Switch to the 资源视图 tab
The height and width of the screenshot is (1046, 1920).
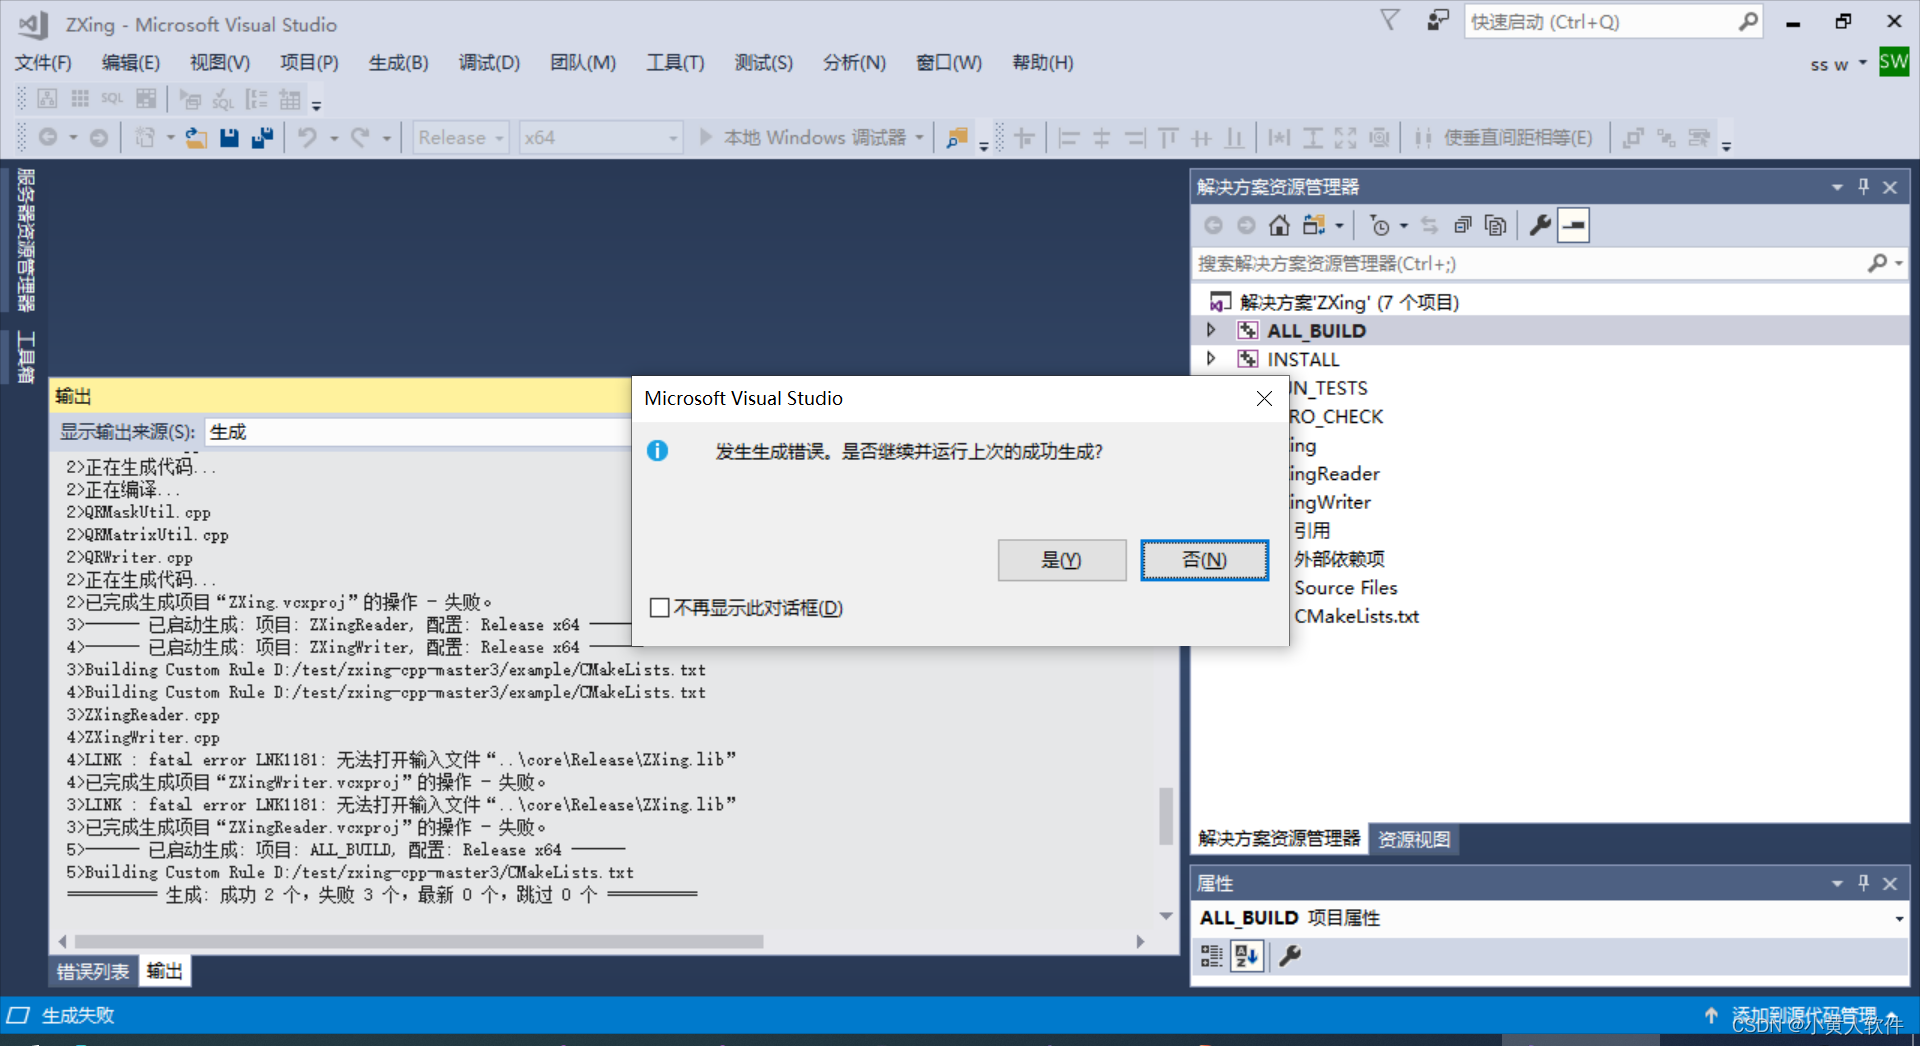point(1414,839)
